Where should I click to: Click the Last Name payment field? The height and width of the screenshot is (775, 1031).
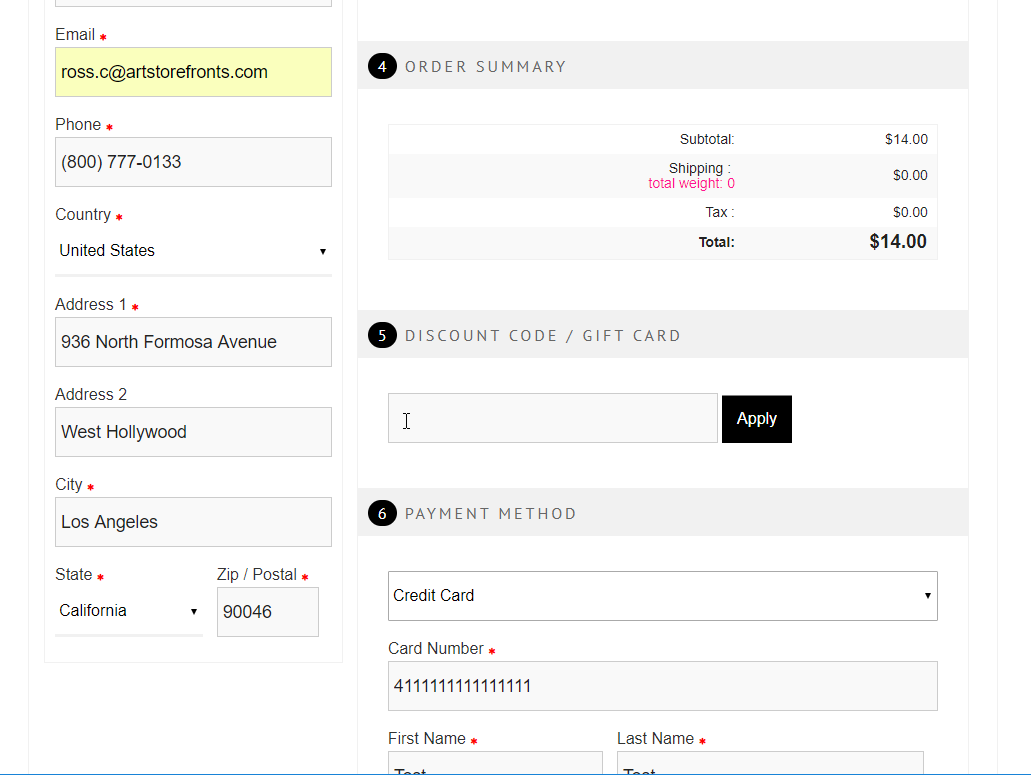point(769,765)
